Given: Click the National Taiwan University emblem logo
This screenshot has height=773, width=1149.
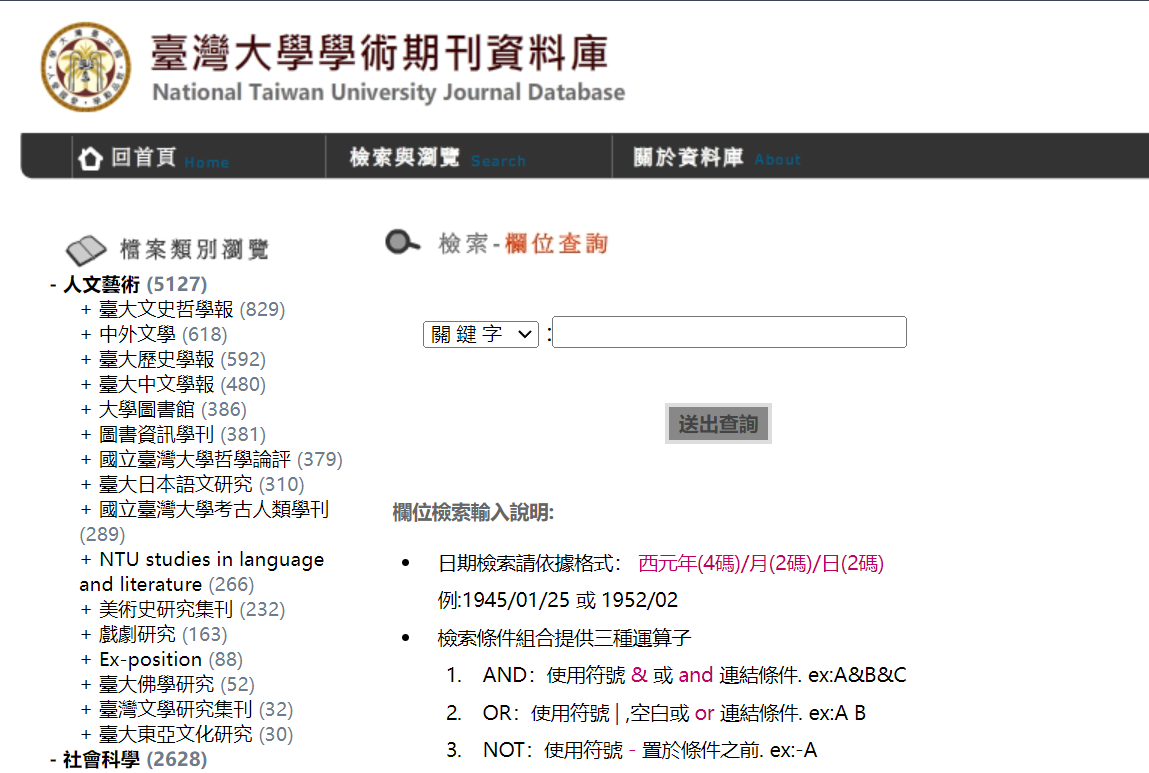Looking at the screenshot, I should (86, 67).
